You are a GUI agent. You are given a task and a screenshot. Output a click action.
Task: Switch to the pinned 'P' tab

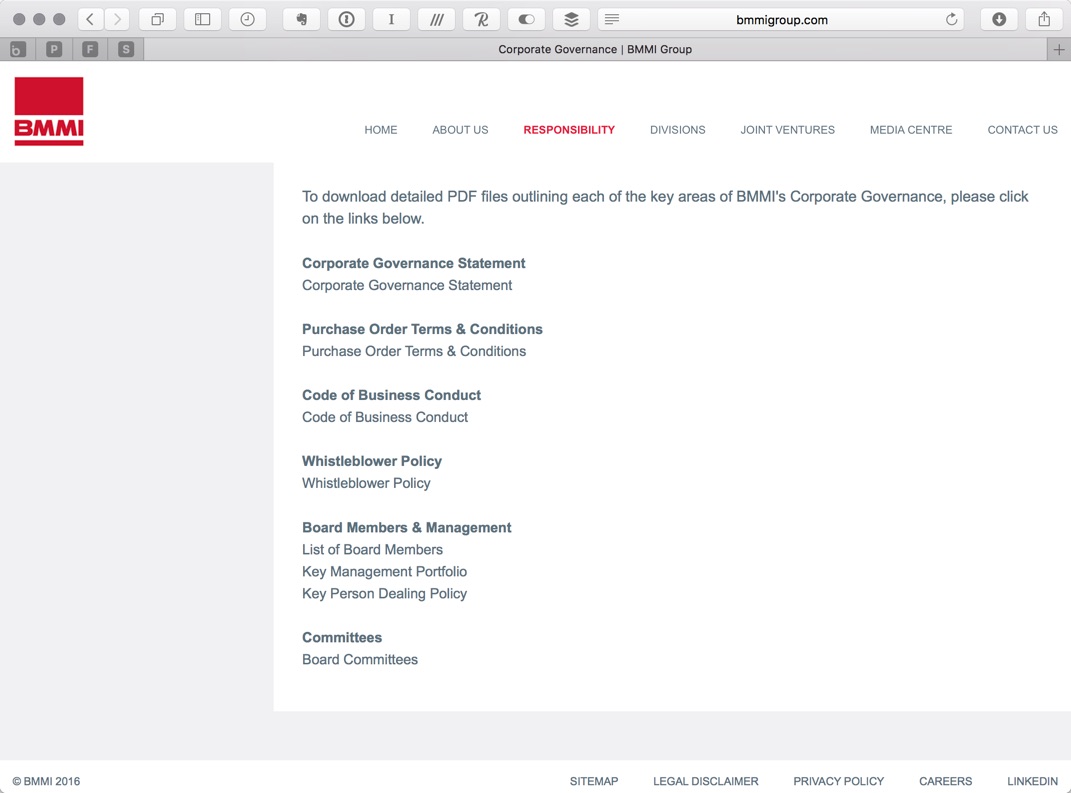coord(54,49)
